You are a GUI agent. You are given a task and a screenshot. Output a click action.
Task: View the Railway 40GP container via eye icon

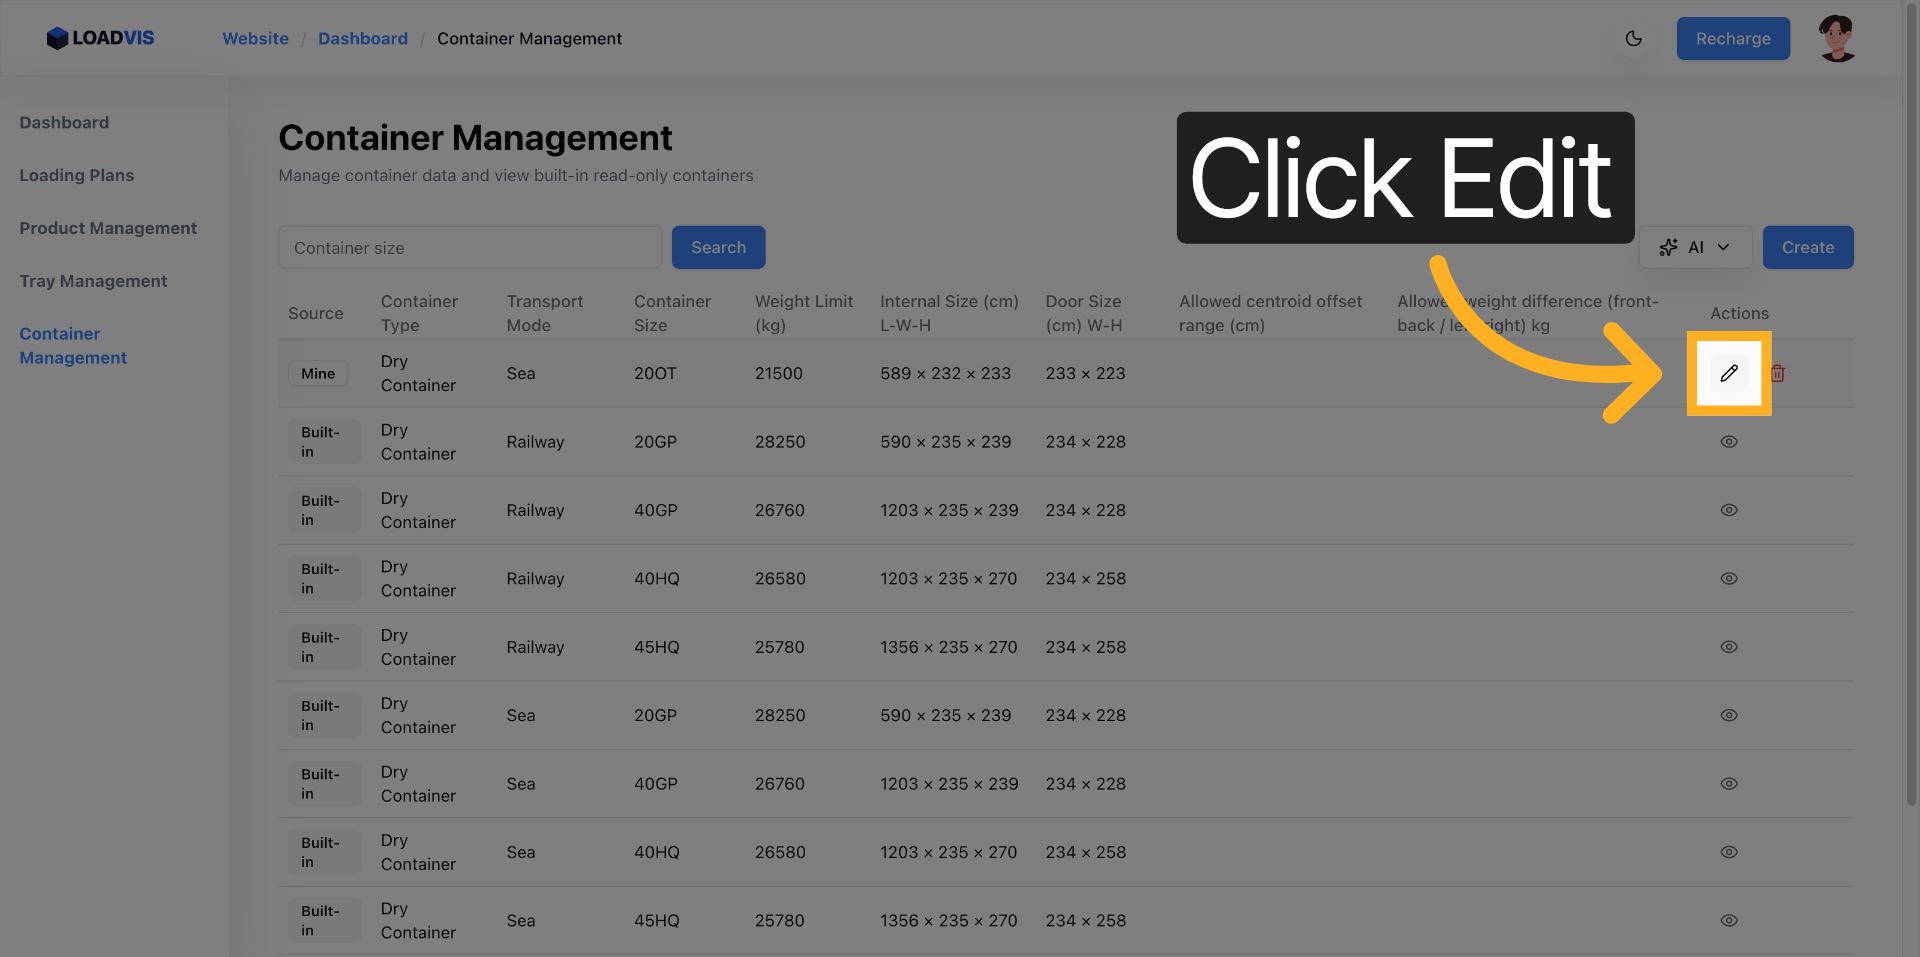(1728, 510)
